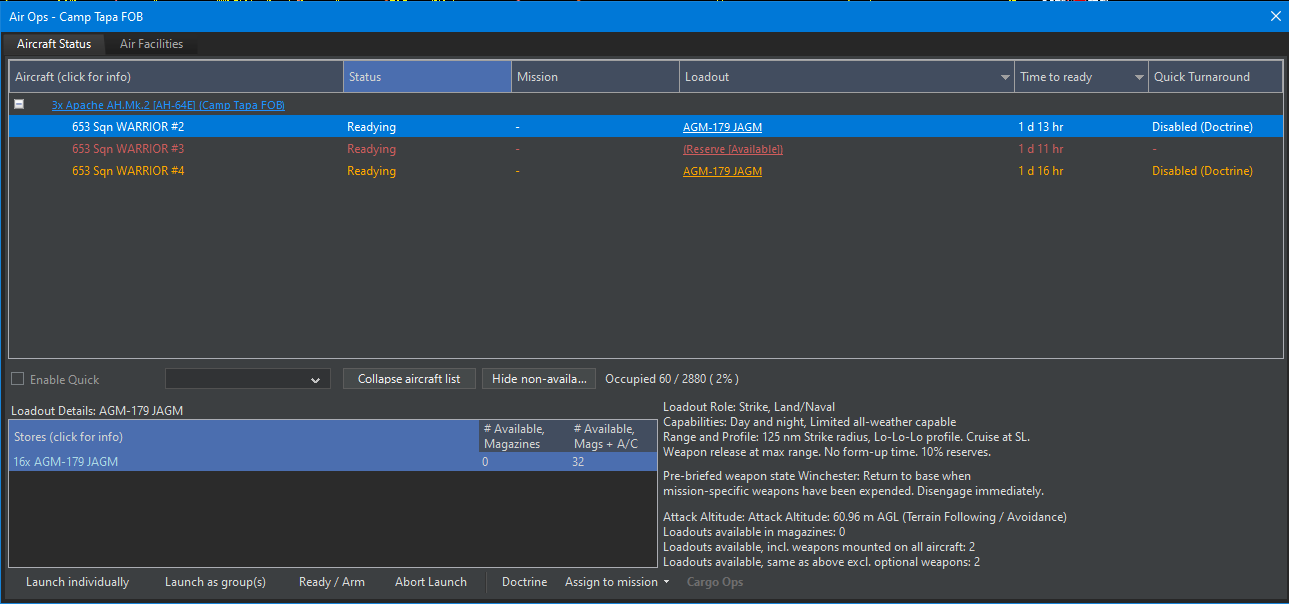This screenshot has width=1289, height=604.
Task: Open the 3x Apache AH.Mk.2 group link
Action: pos(168,105)
